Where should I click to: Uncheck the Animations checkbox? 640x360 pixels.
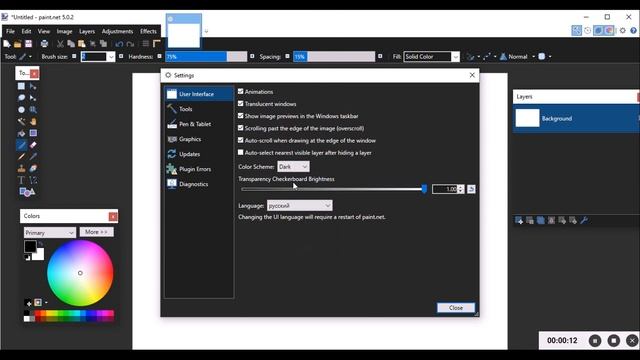(240, 91)
